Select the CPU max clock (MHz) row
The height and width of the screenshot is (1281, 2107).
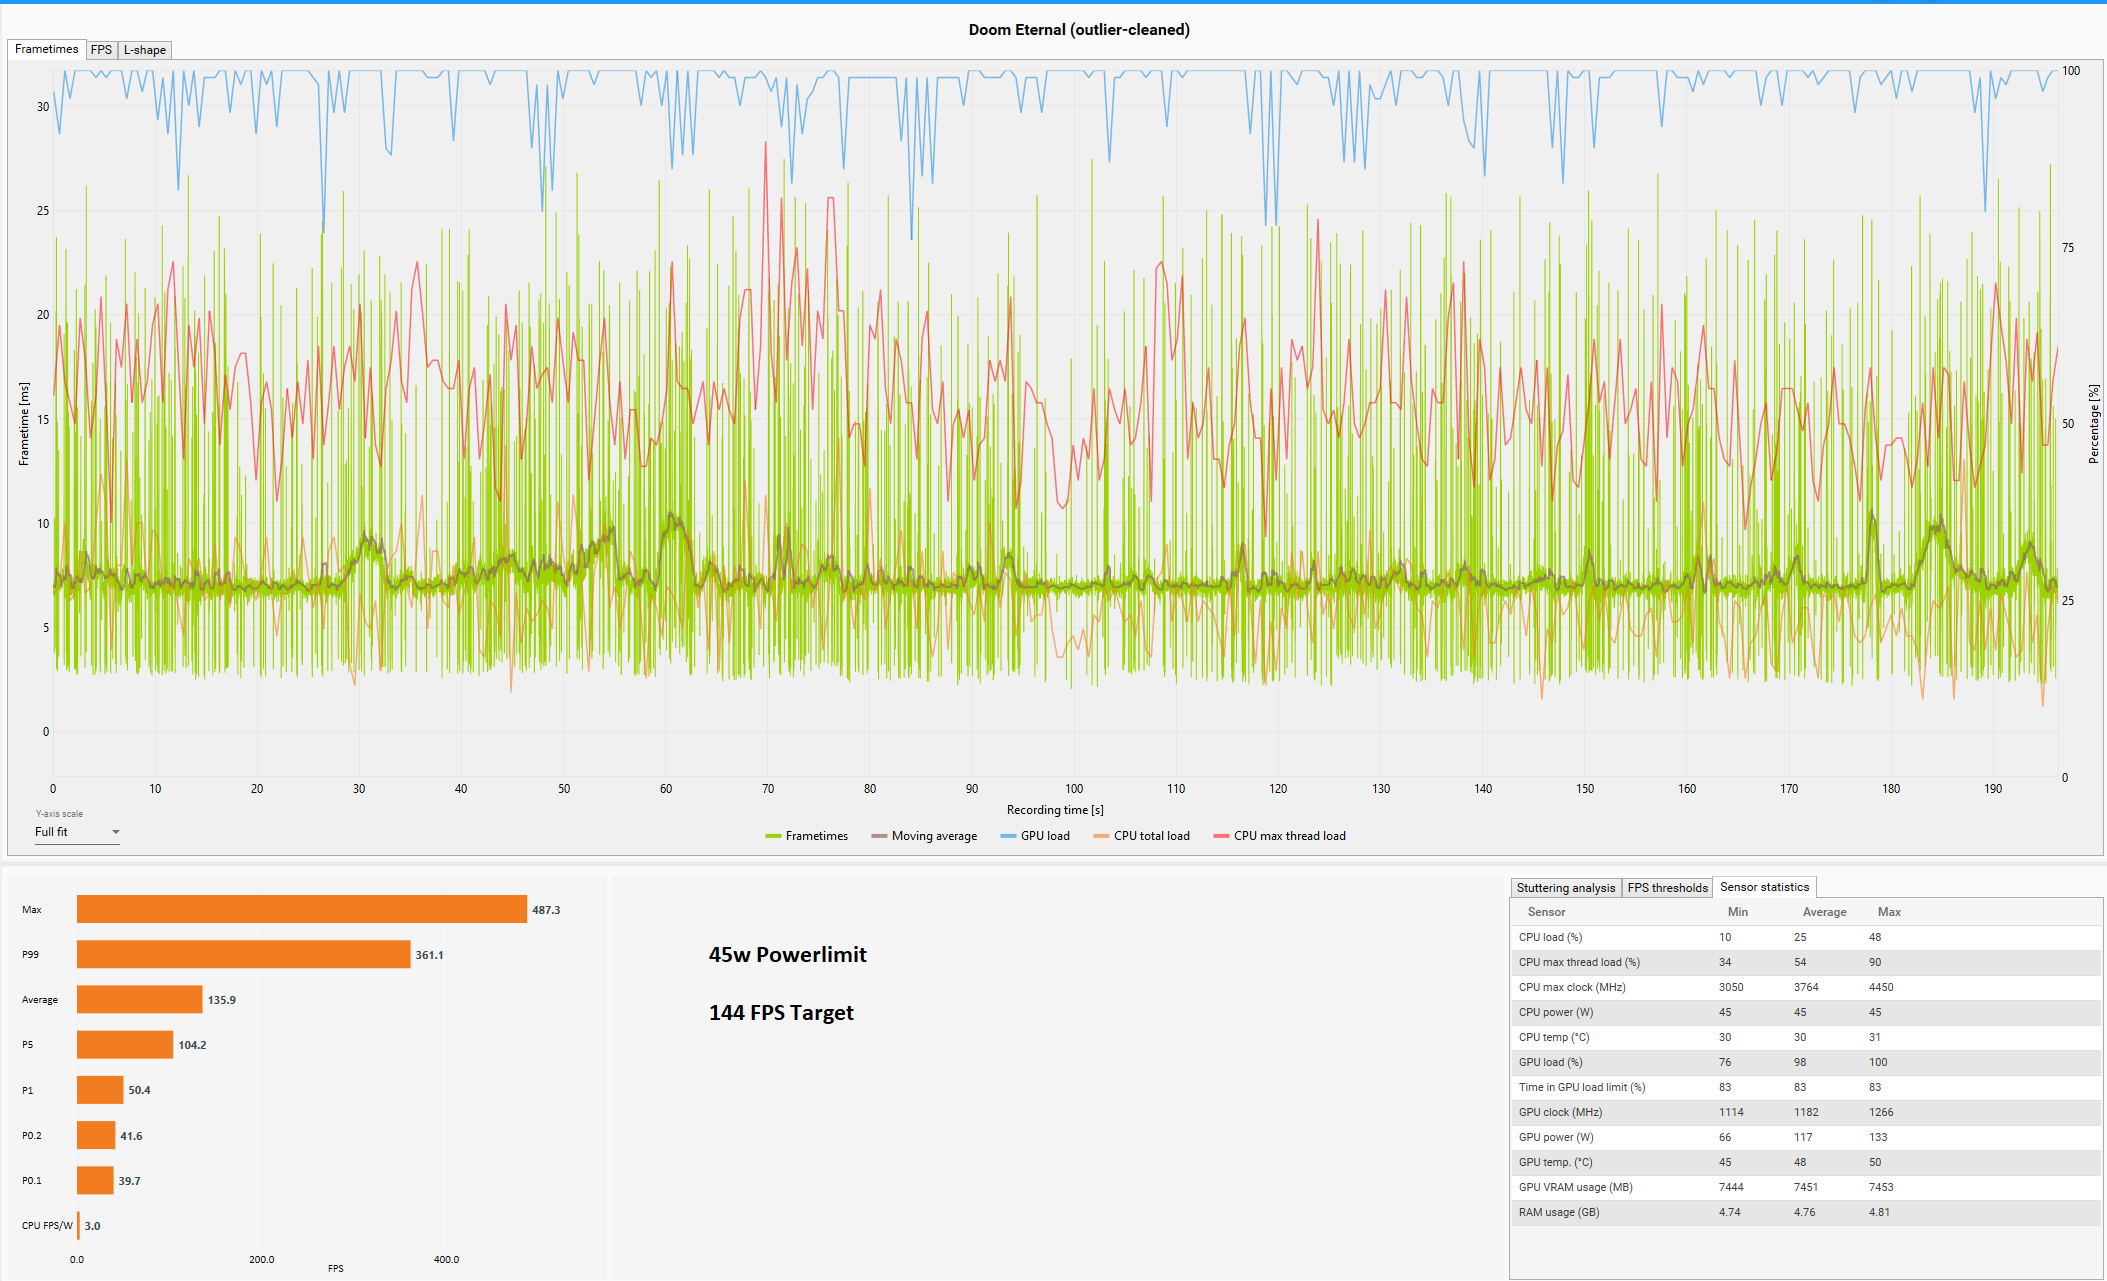click(1572, 987)
